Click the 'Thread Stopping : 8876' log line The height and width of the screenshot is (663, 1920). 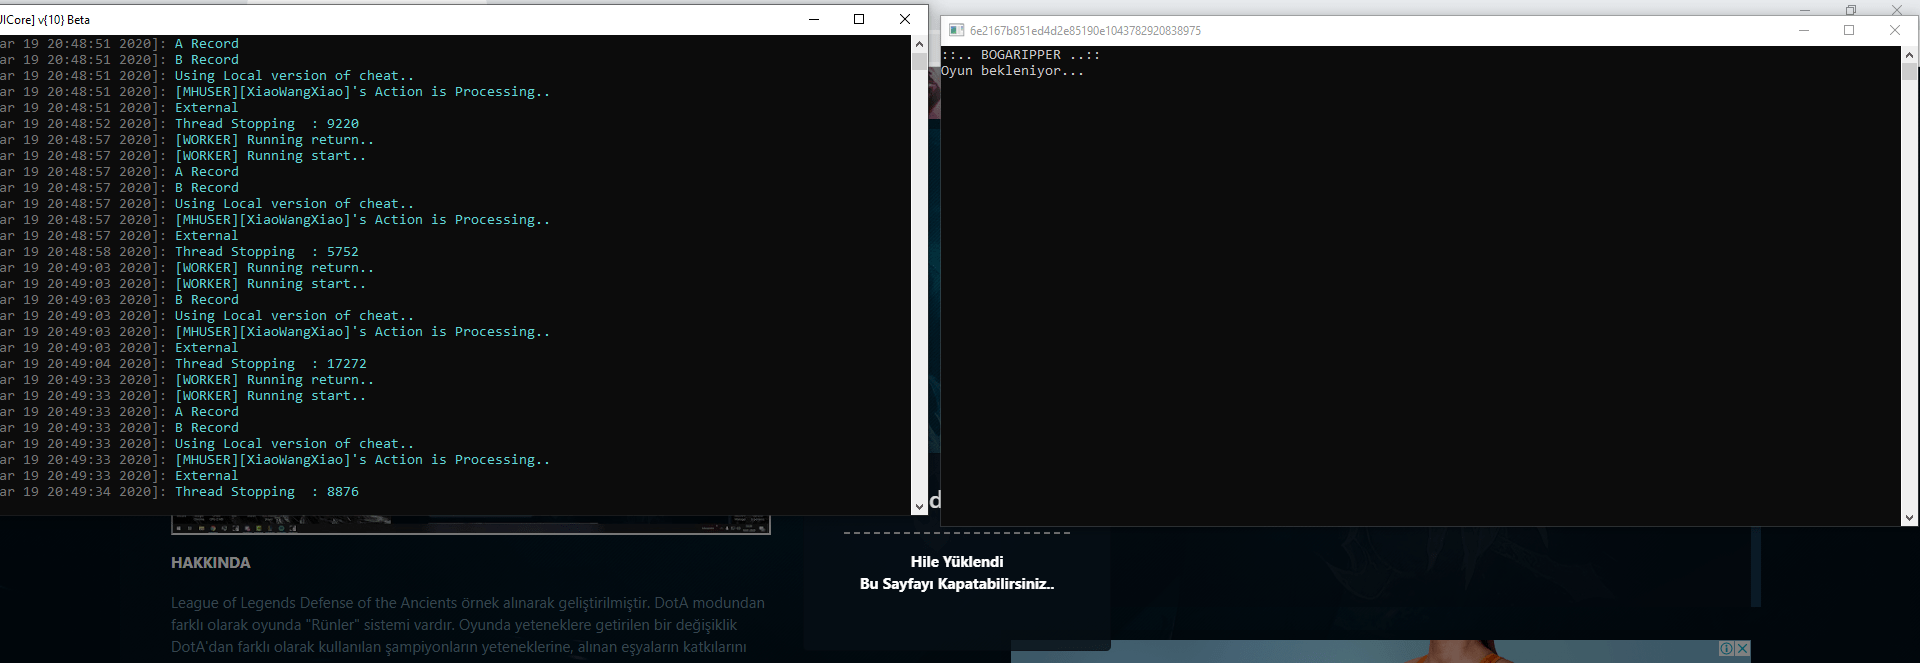pyautogui.click(x=267, y=492)
